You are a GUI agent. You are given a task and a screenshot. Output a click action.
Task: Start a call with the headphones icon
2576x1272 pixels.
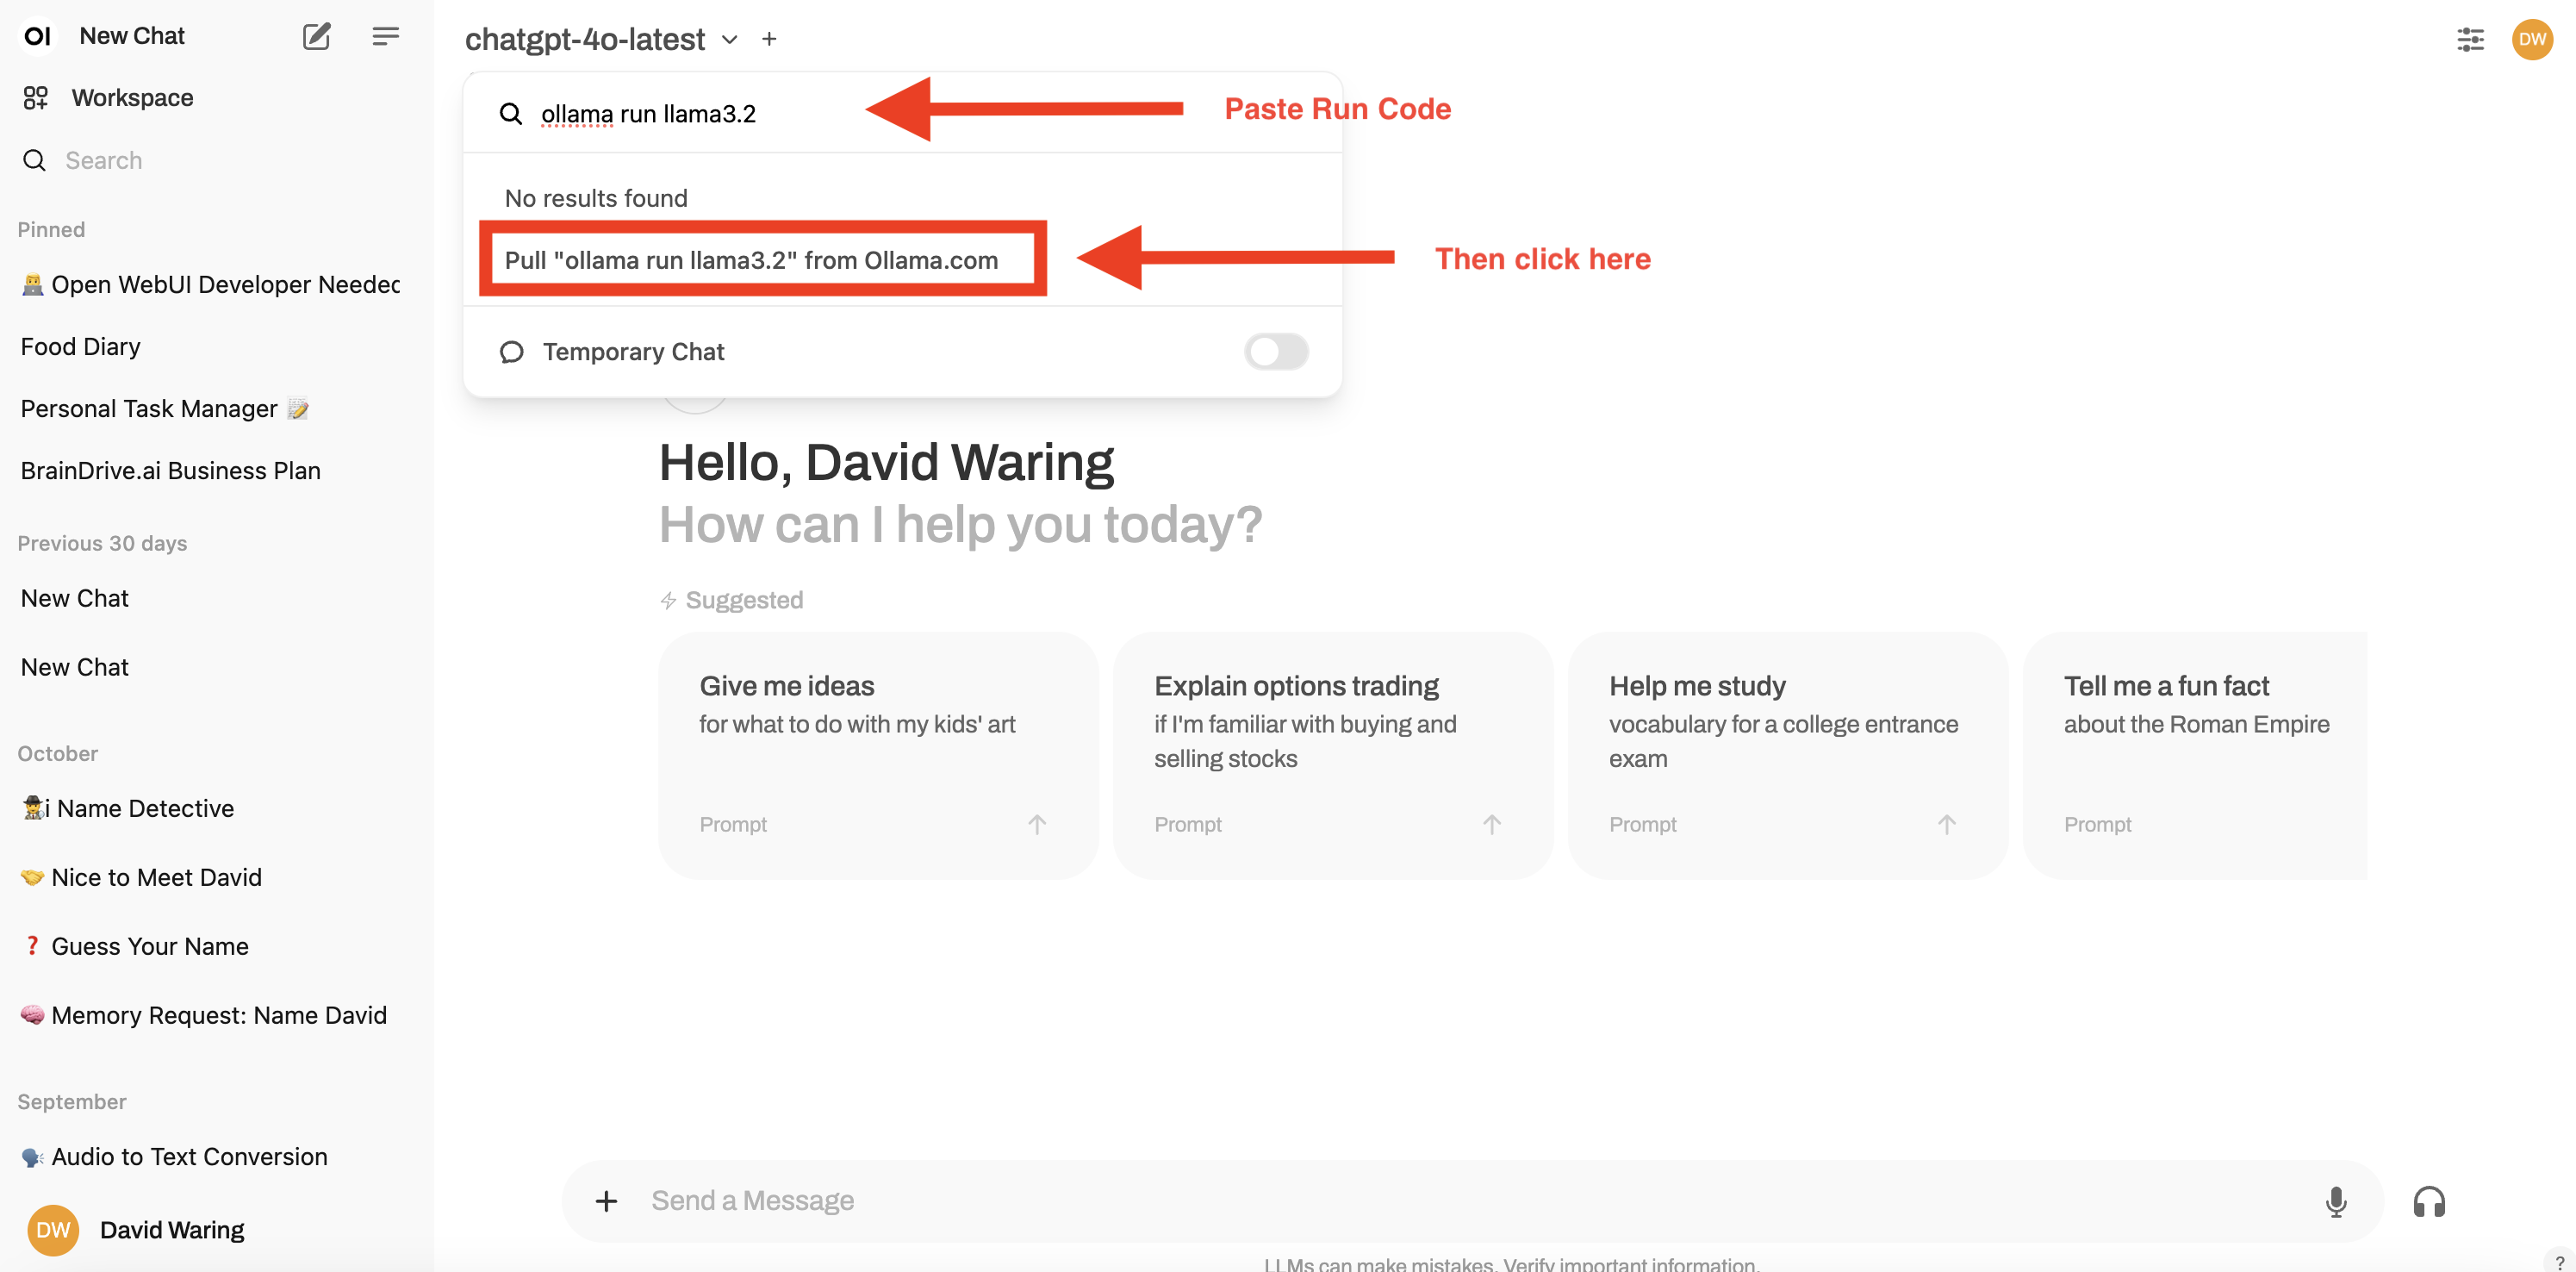tap(2428, 1200)
